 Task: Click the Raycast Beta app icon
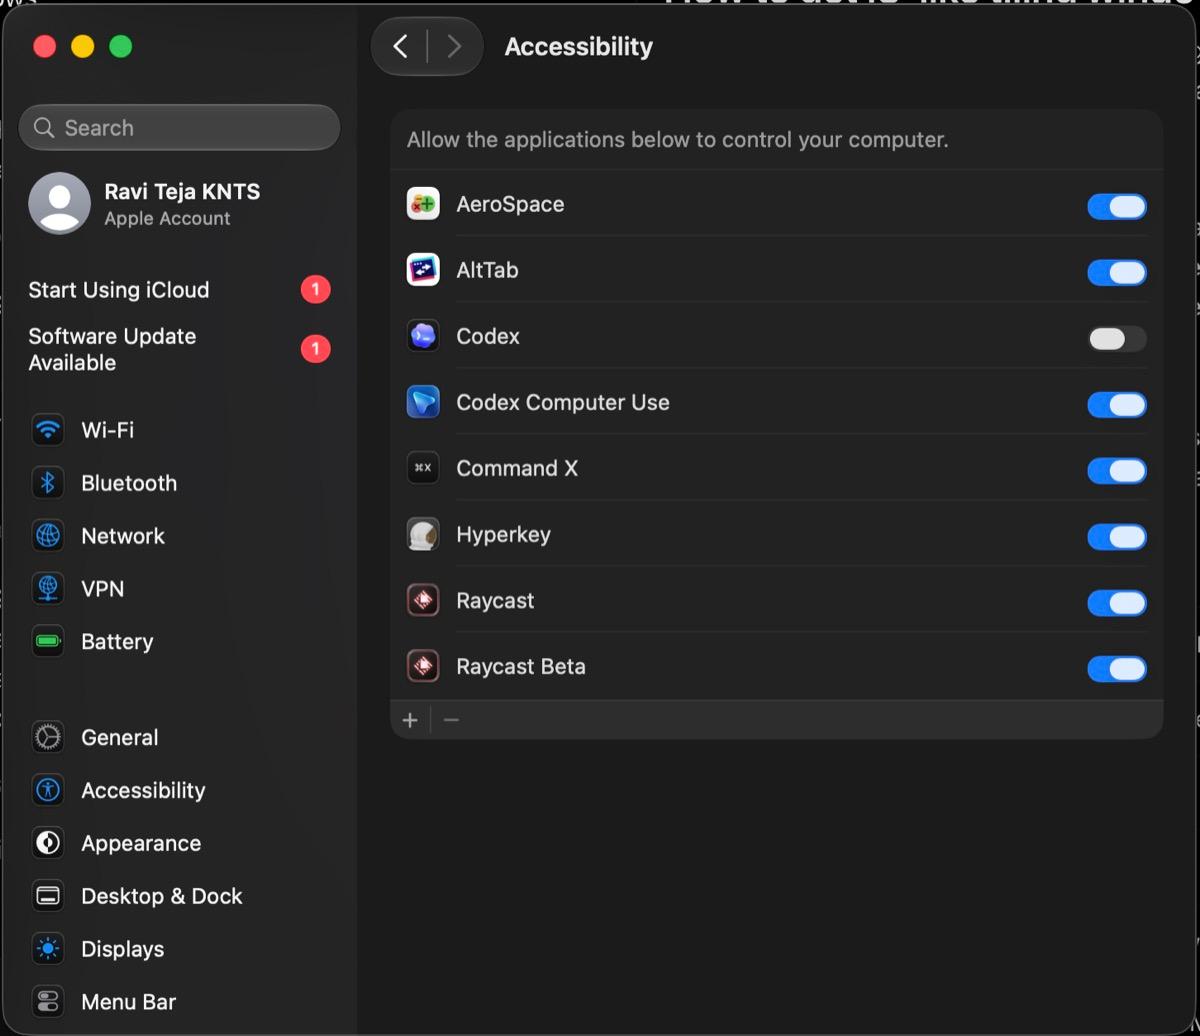[423, 666]
